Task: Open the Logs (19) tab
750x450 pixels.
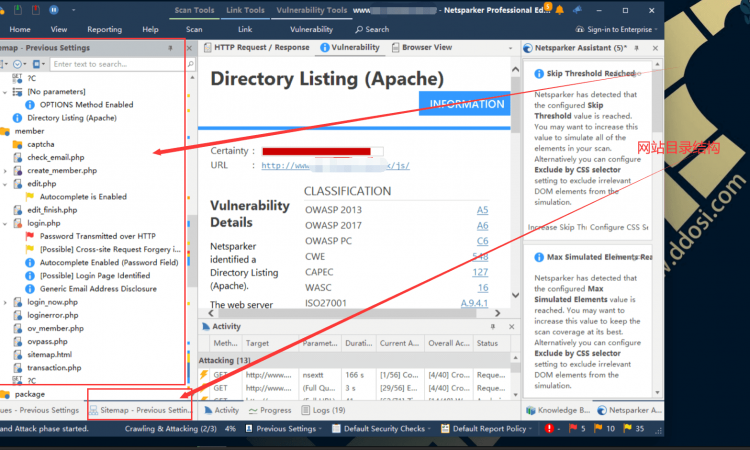Action: click(x=323, y=410)
